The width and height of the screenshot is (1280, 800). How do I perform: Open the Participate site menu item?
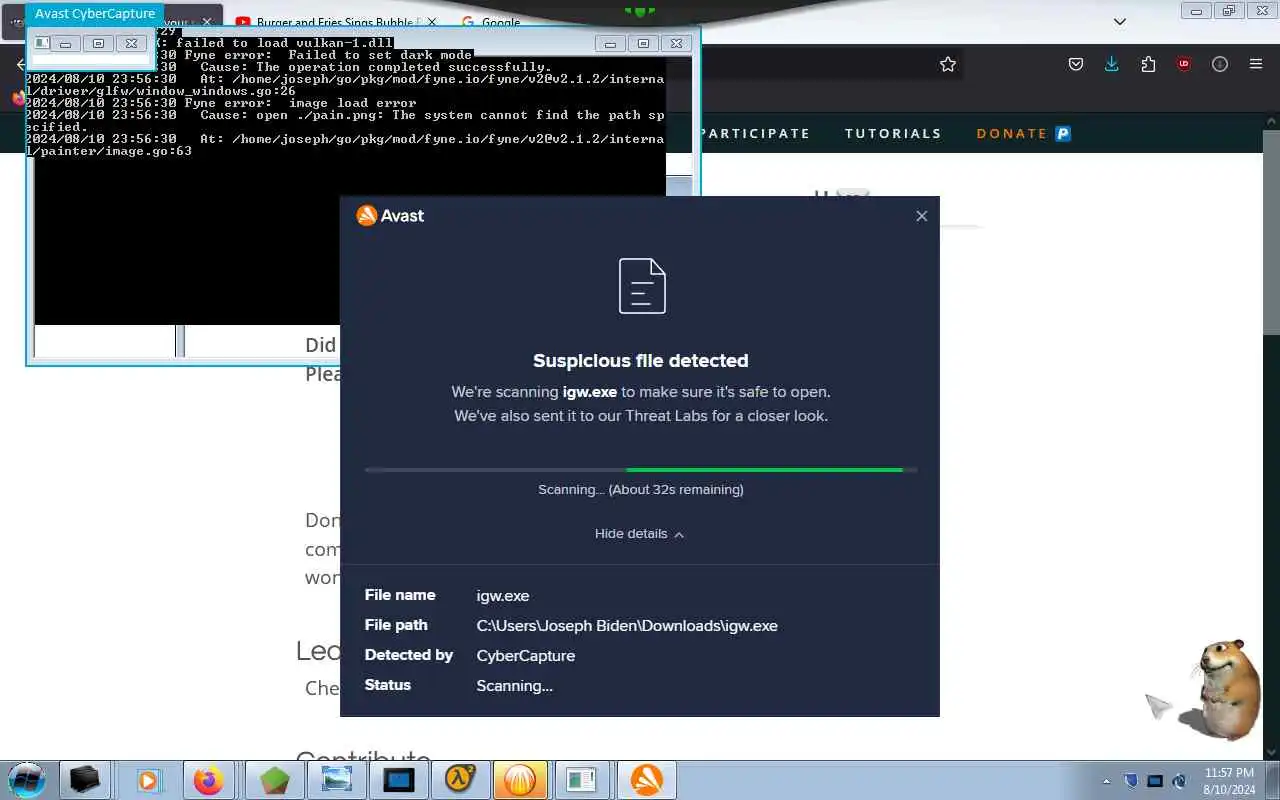click(x=755, y=133)
